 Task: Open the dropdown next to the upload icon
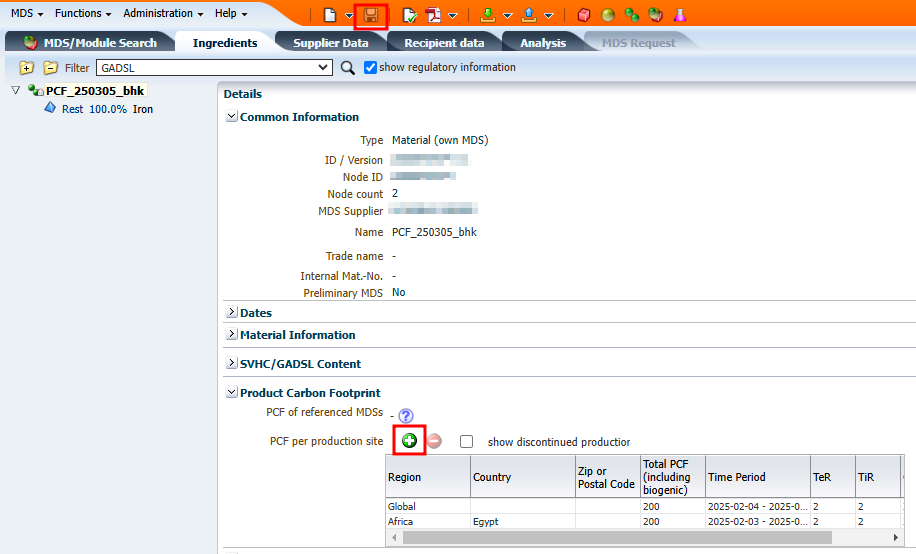coord(549,16)
